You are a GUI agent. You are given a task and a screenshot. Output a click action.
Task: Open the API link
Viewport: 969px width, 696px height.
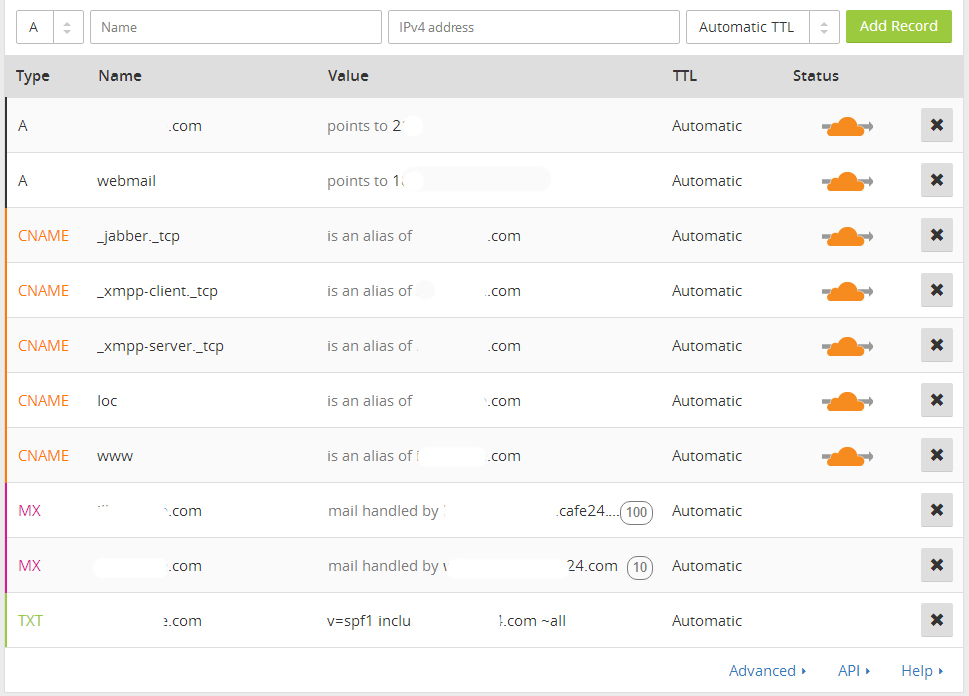[x=853, y=671]
